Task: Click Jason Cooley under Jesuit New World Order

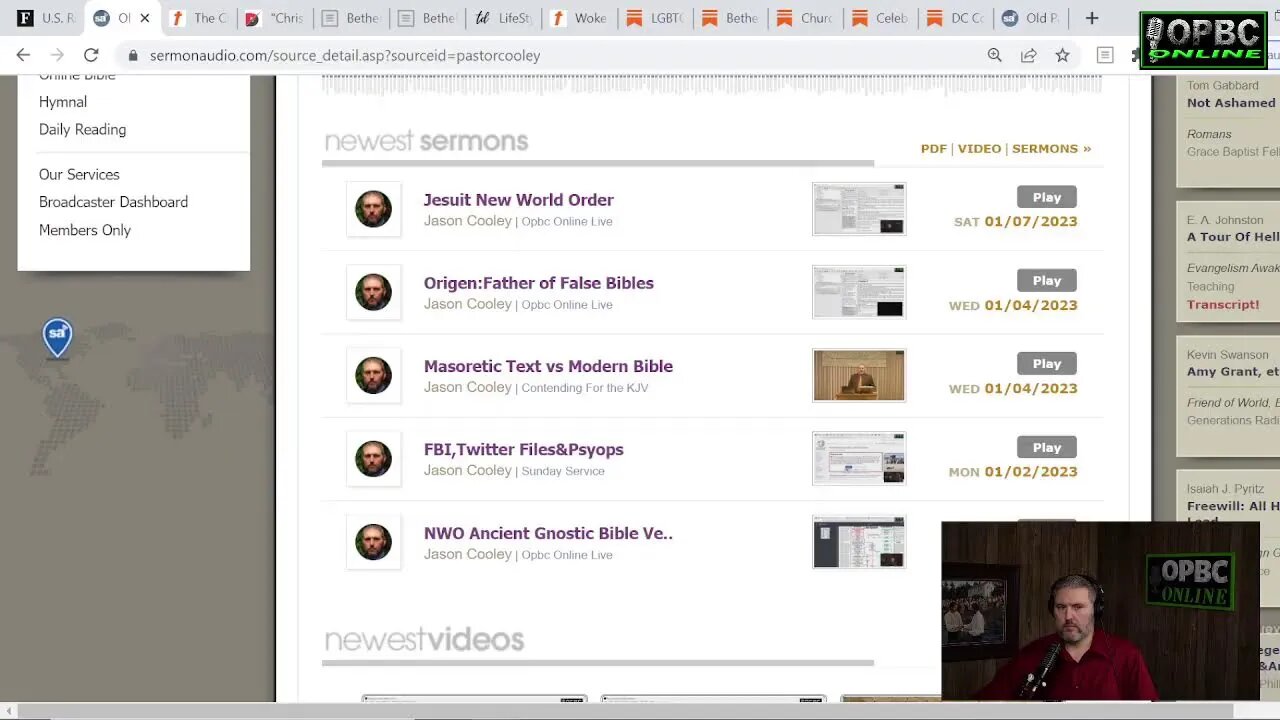Action: (x=467, y=221)
